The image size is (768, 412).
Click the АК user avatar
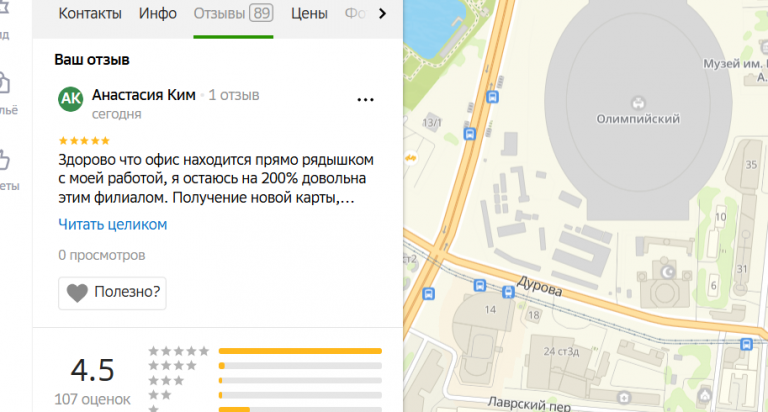coord(71,99)
